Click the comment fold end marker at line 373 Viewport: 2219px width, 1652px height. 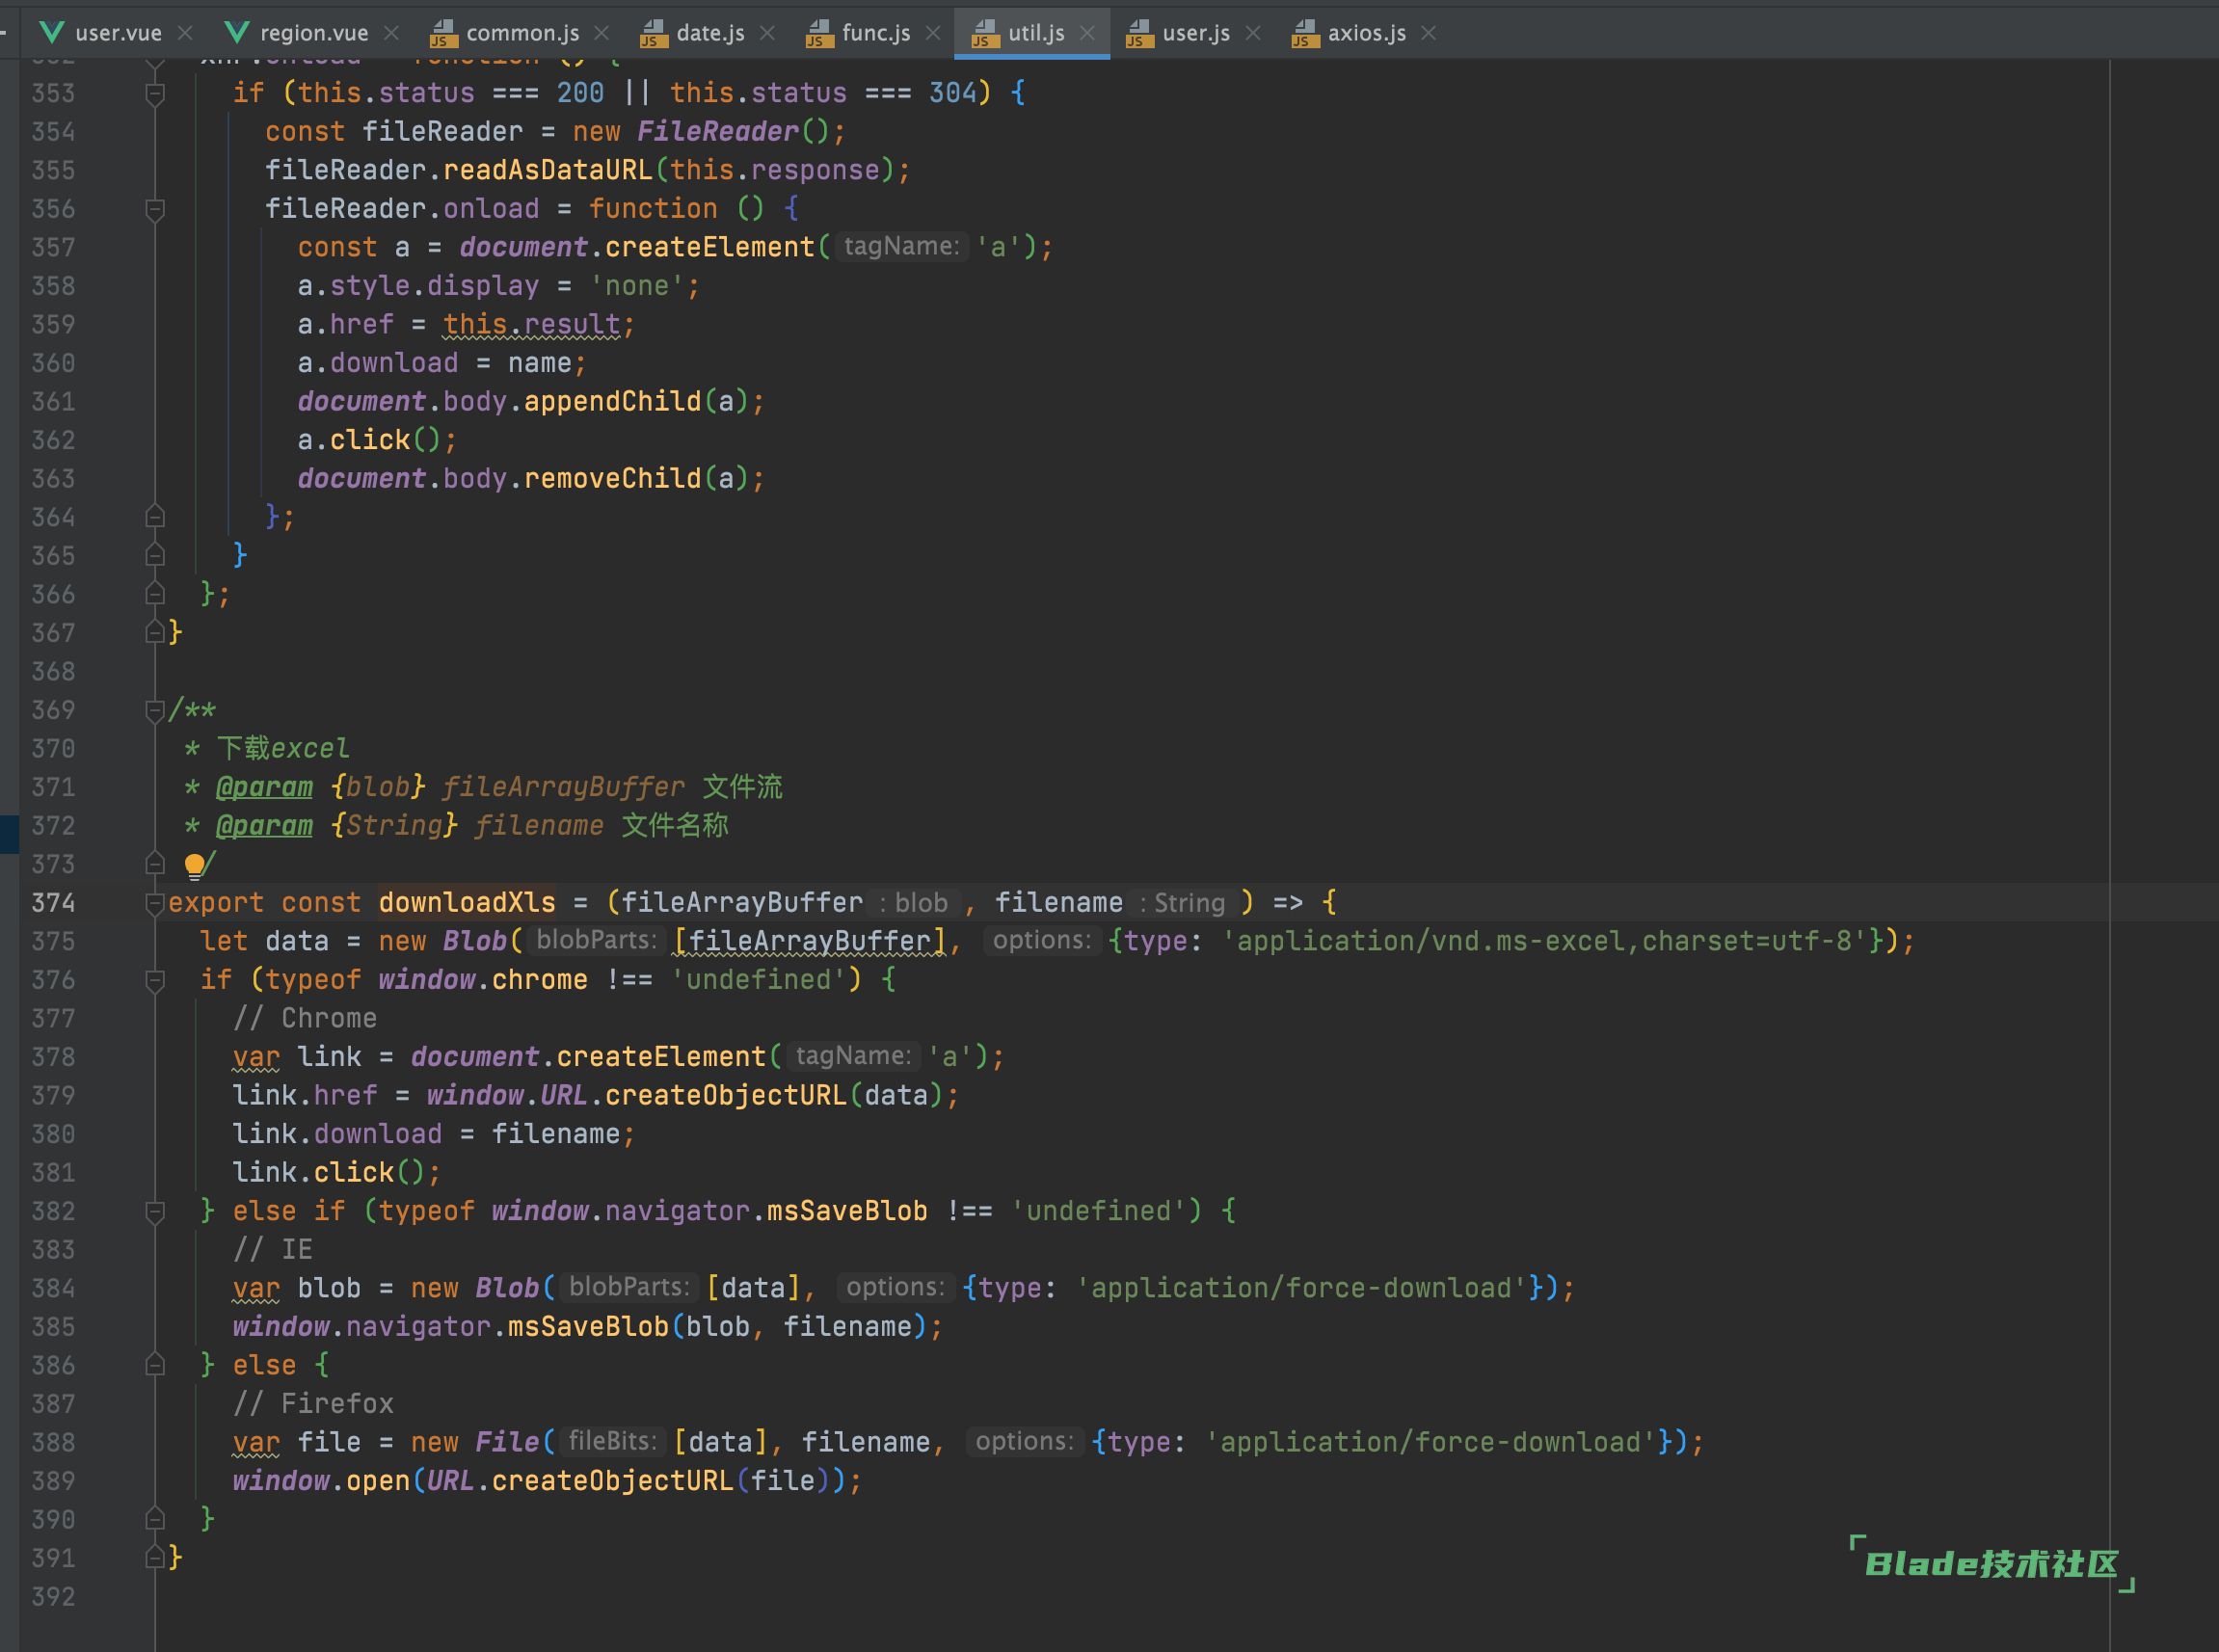tap(155, 864)
